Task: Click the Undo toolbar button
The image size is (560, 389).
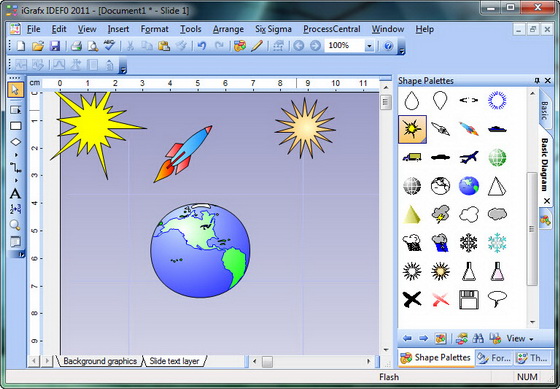Action: tap(202, 46)
